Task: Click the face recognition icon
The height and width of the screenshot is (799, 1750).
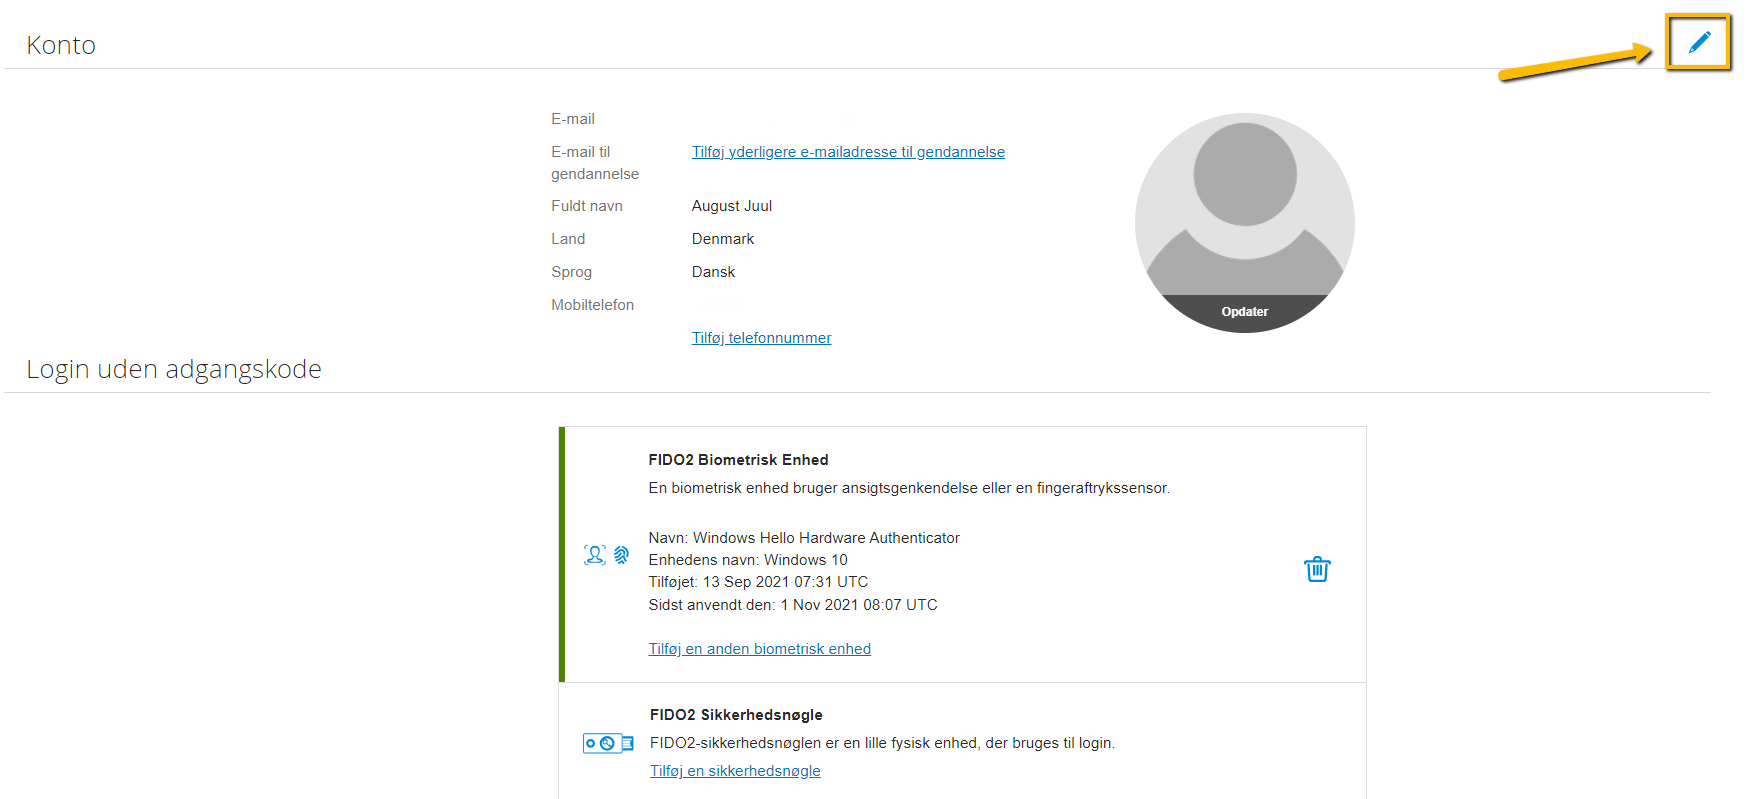Action: point(595,555)
